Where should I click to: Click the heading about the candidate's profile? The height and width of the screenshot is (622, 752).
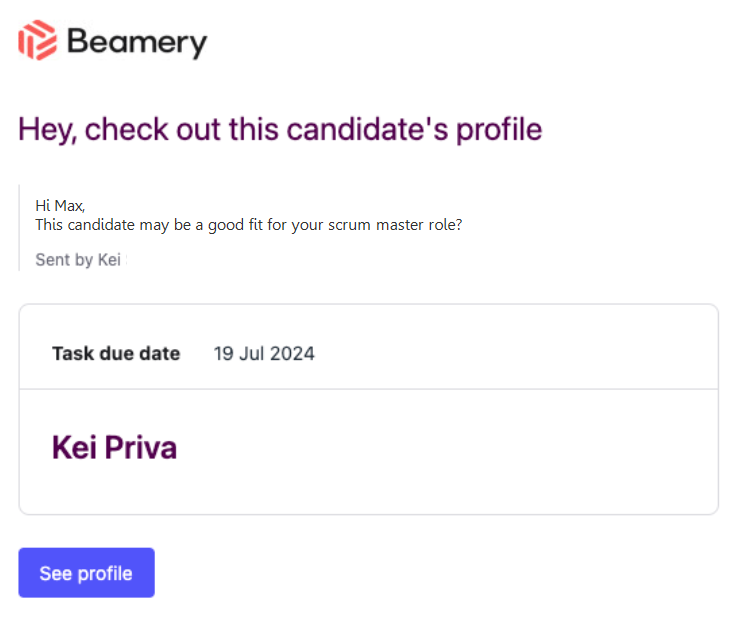[x=280, y=130]
